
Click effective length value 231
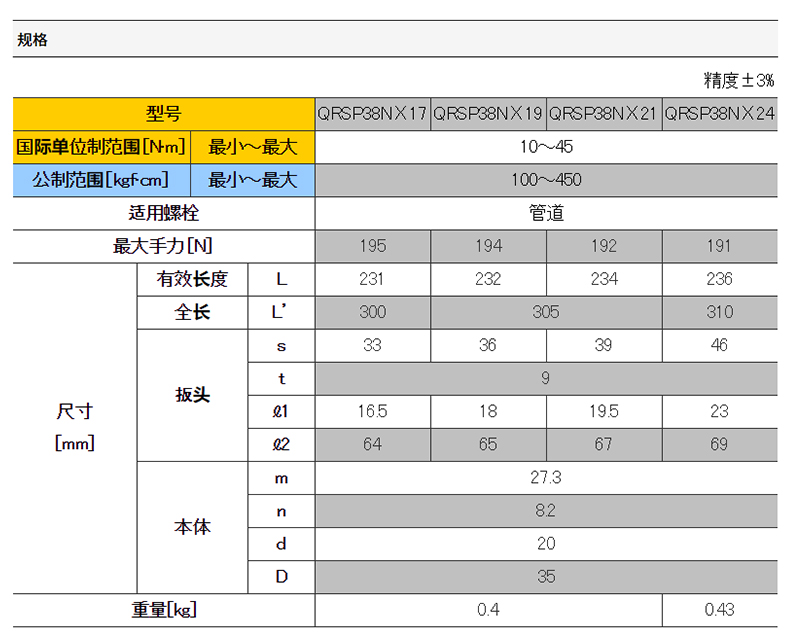[372, 279]
